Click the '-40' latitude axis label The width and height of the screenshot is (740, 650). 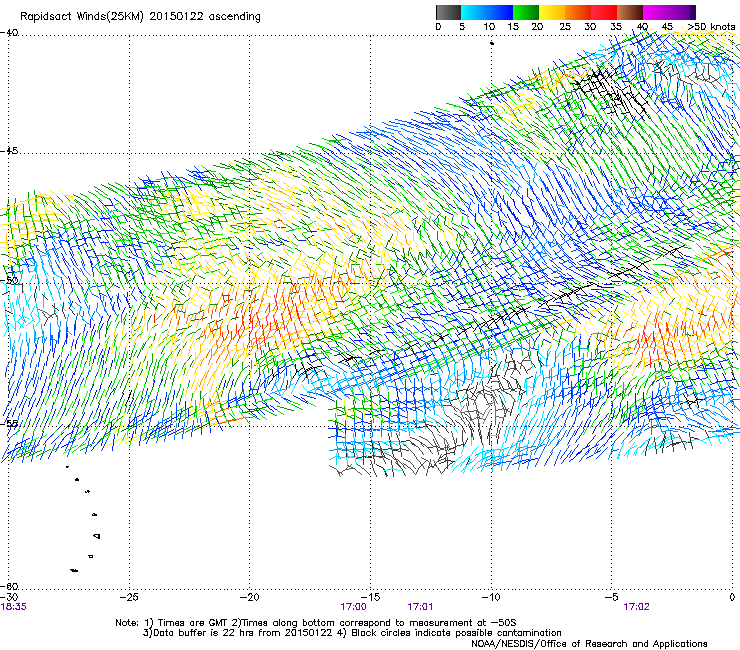pyautogui.click(x=9, y=33)
